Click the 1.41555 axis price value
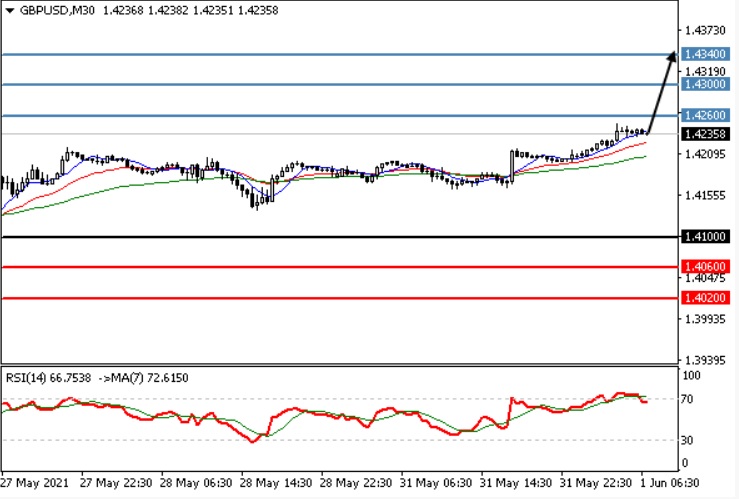 pyautogui.click(x=705, y=195)
